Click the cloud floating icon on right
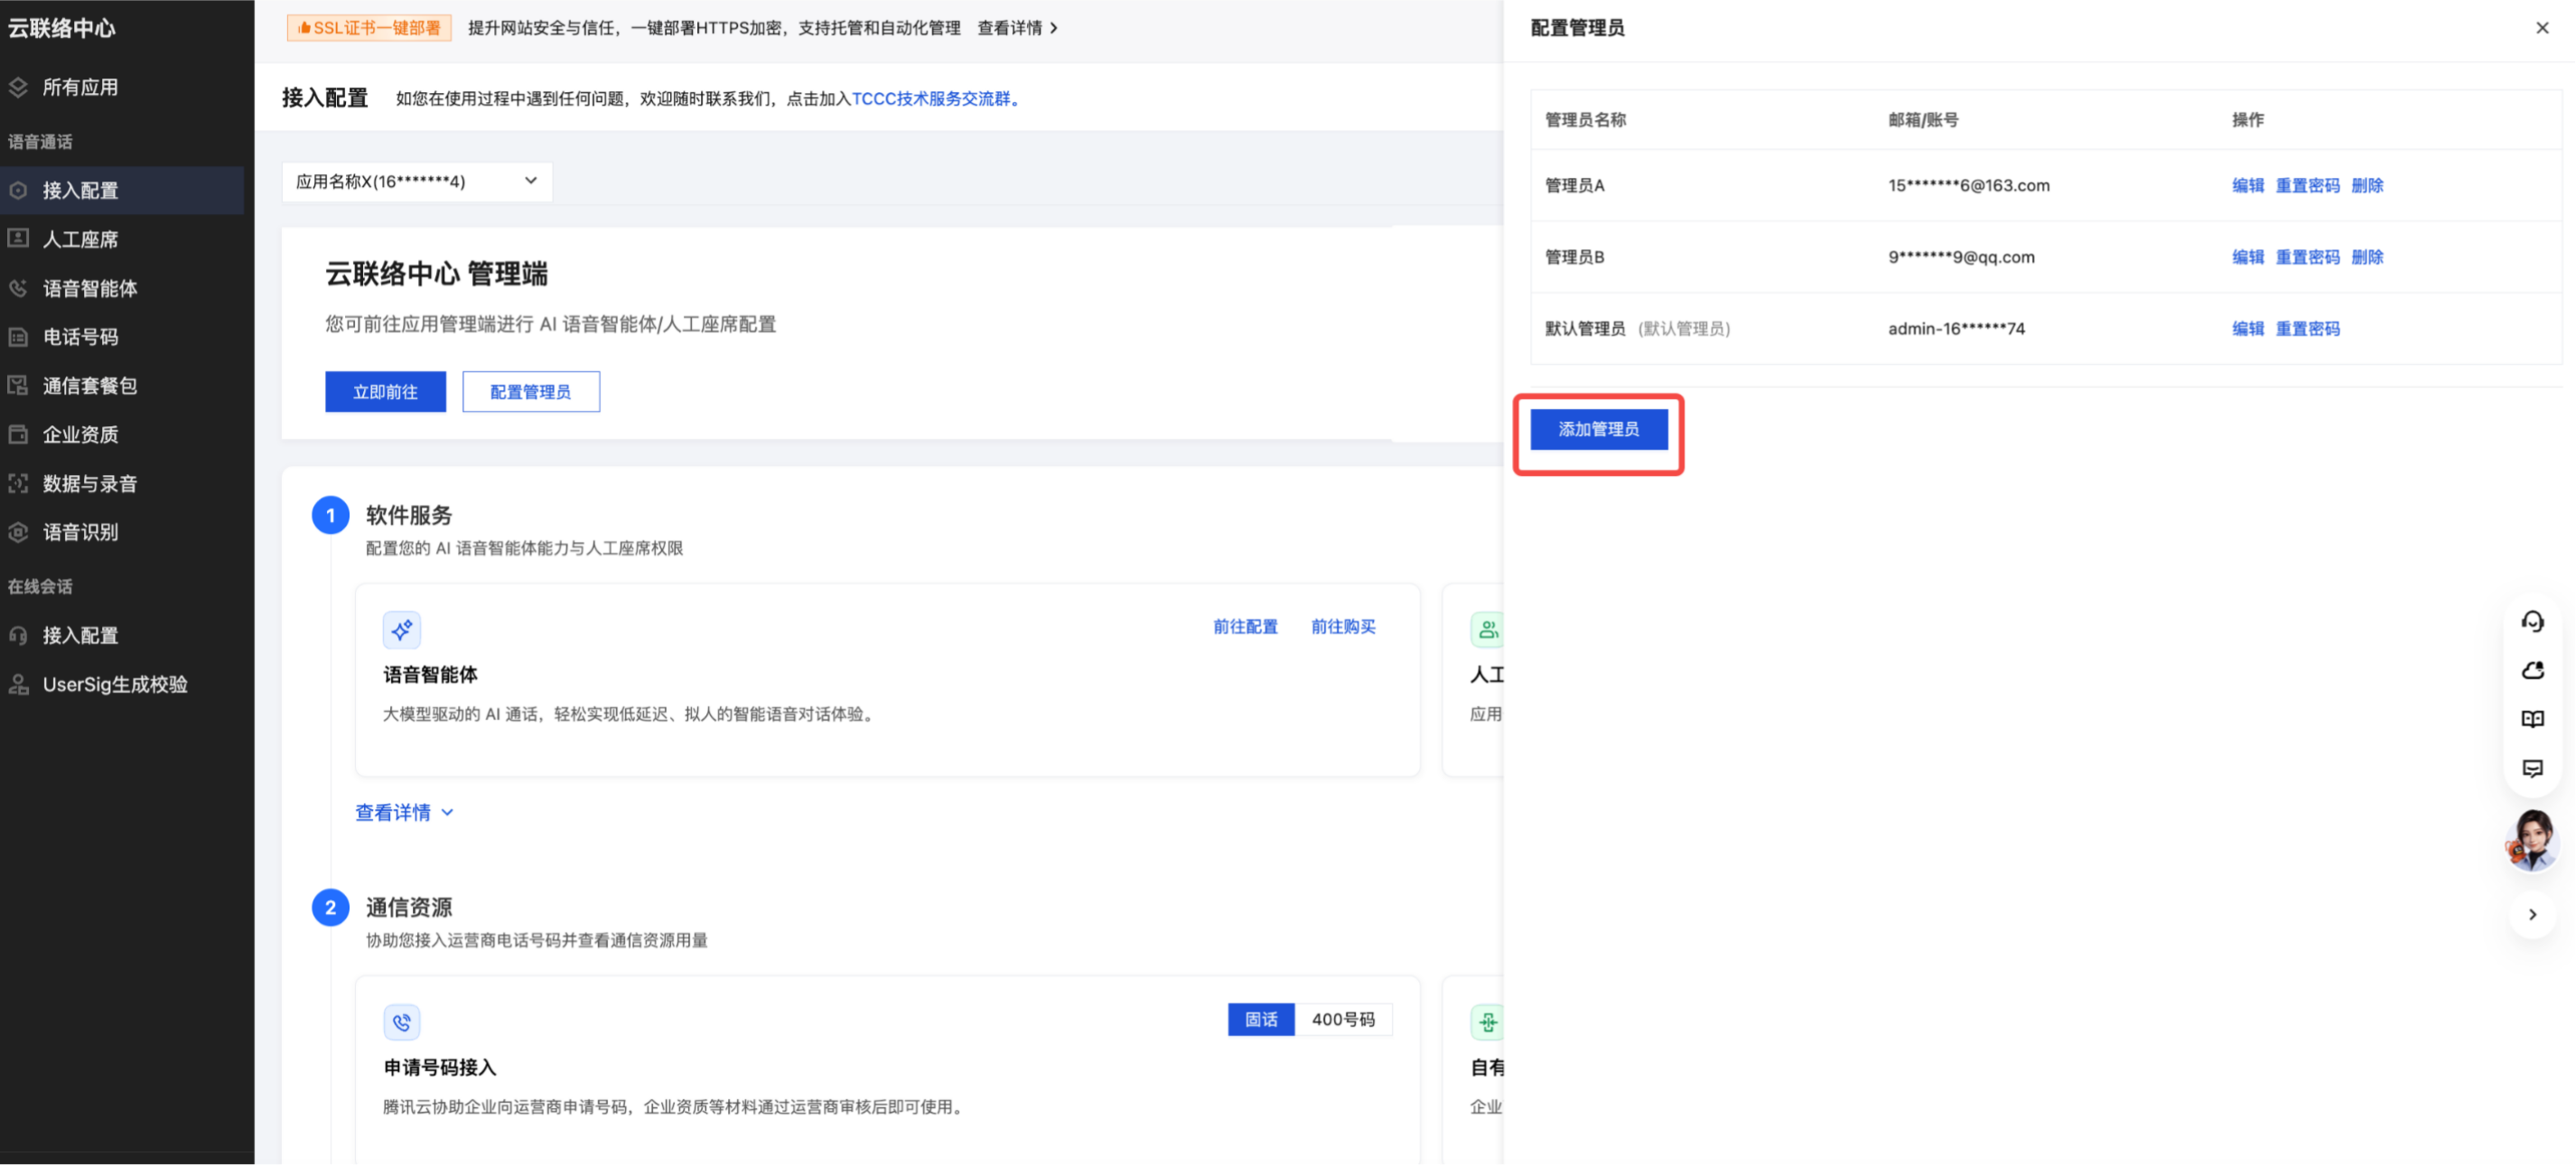This screenshot has width=2576, height=1165. click(x=2532, y=670)
